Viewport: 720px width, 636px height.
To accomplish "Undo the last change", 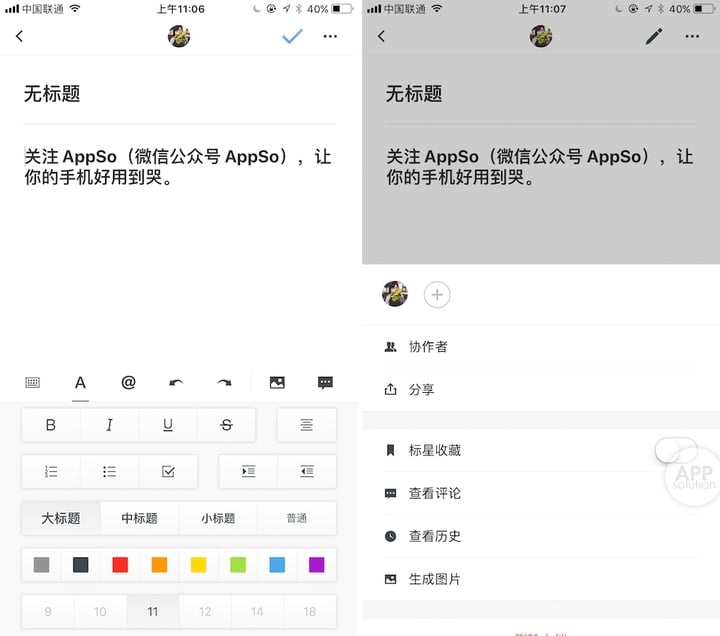I will click(176, 383).
